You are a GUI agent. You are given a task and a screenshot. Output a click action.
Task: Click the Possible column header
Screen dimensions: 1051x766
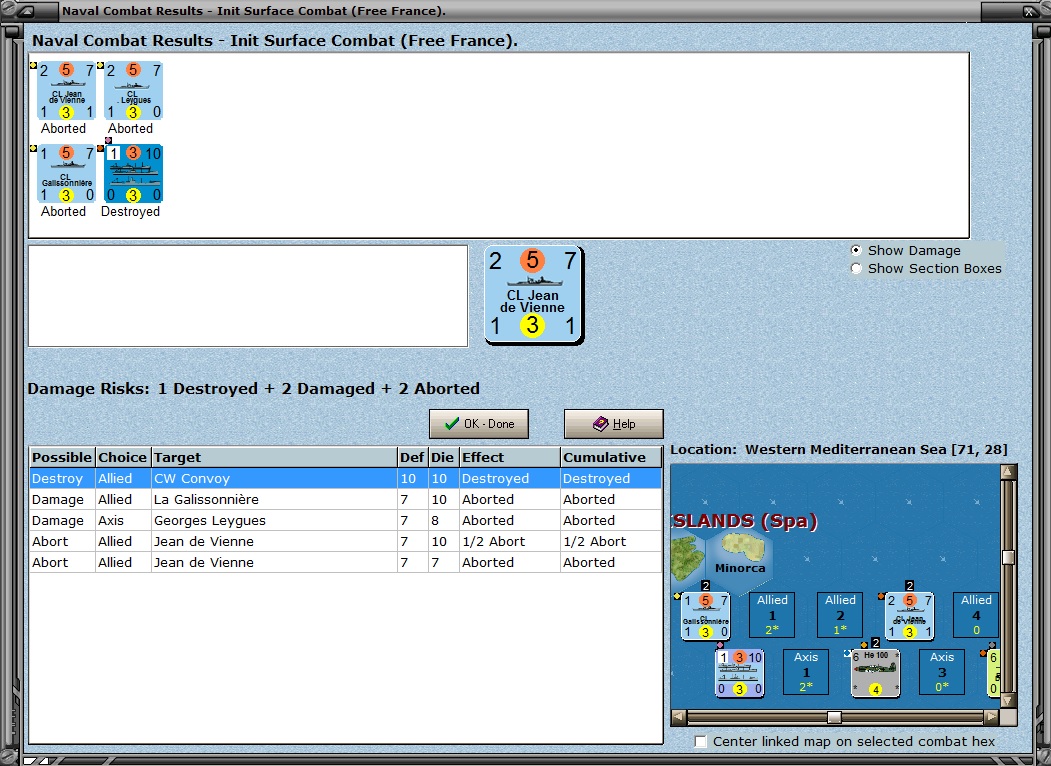coord(62,457)
